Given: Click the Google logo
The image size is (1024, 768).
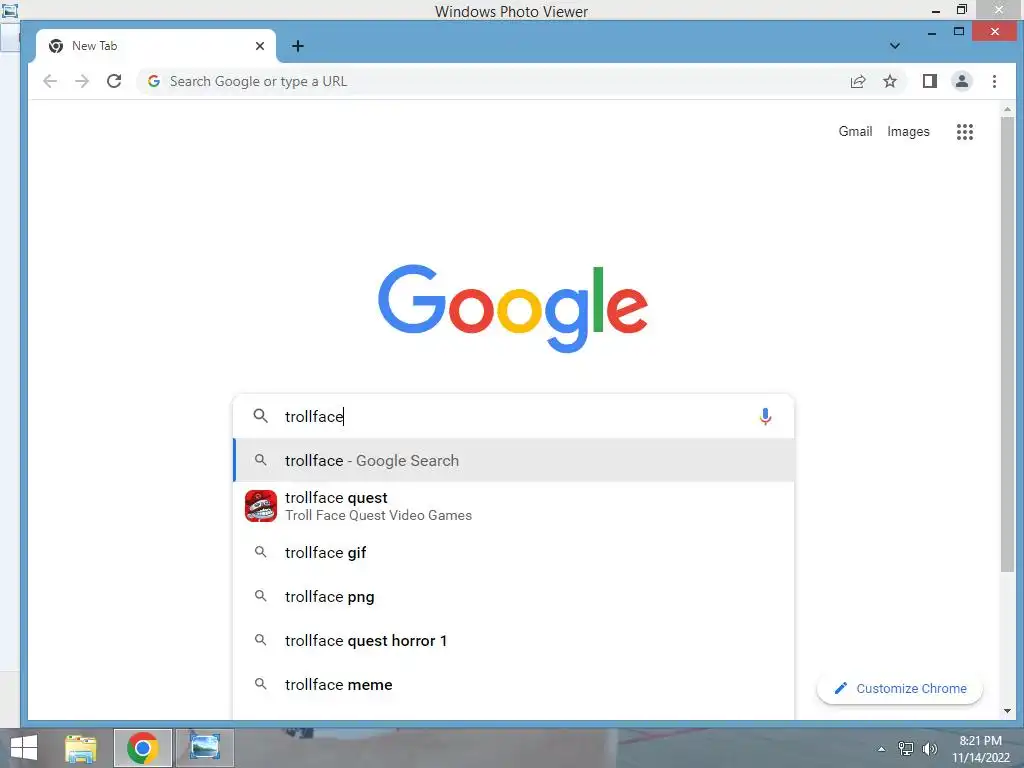Looking at the screenshot, I should pyautogui.click(x=513, y=308).
